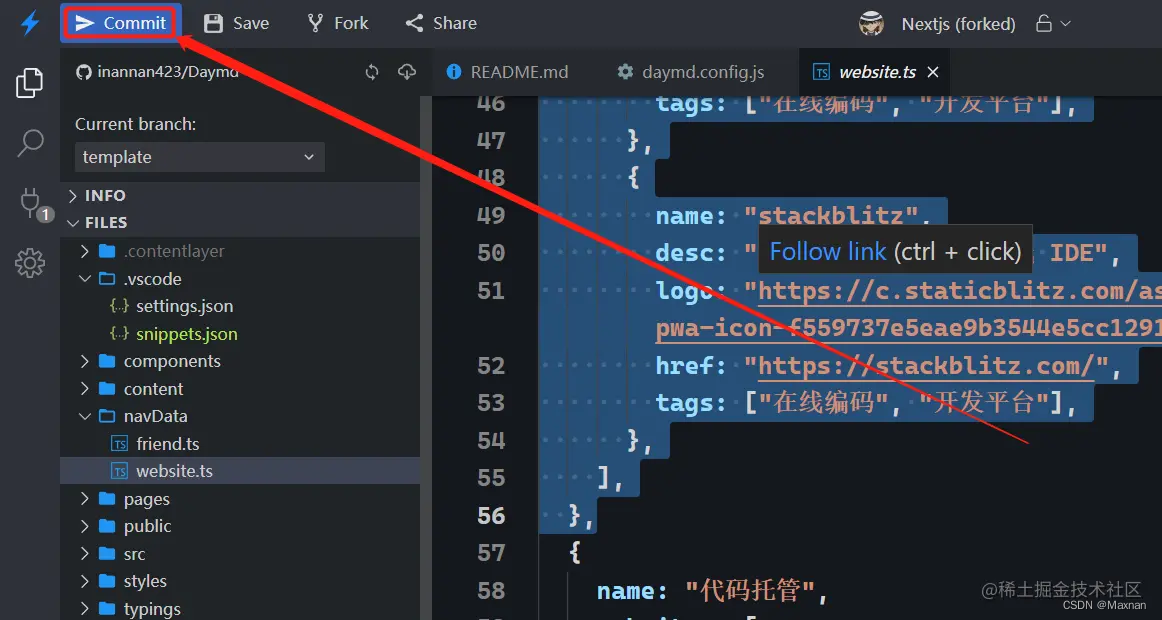Viewport: 1162px width, 620px height.
Task: Close the website.ts tab with the X
Action: tap(933, 72)
